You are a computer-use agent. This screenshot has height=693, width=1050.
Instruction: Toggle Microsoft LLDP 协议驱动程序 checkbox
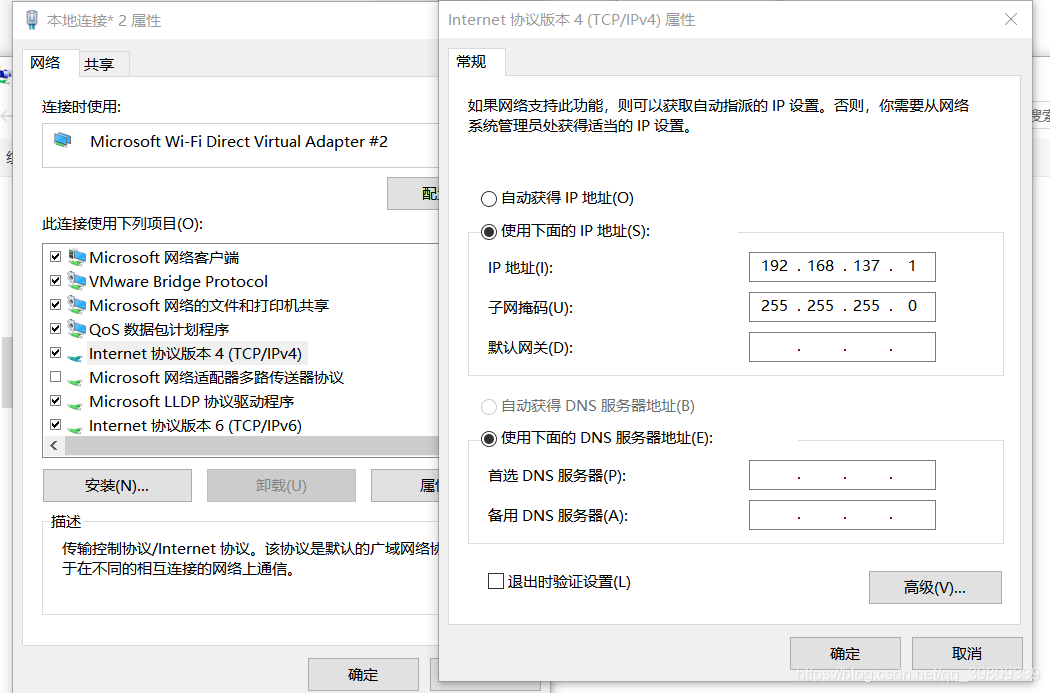coord(56,401)
